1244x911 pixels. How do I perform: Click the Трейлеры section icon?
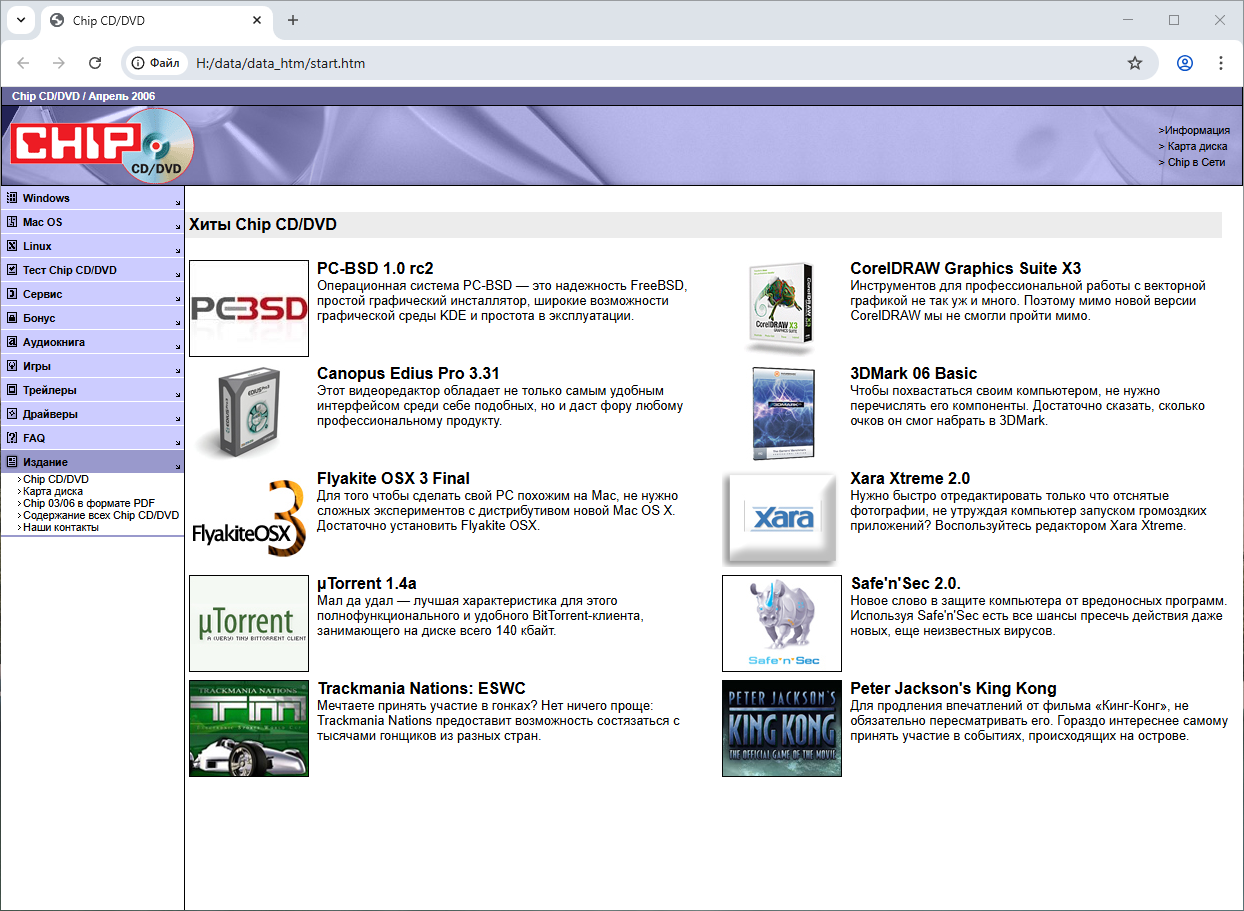(x=13, y=390)
